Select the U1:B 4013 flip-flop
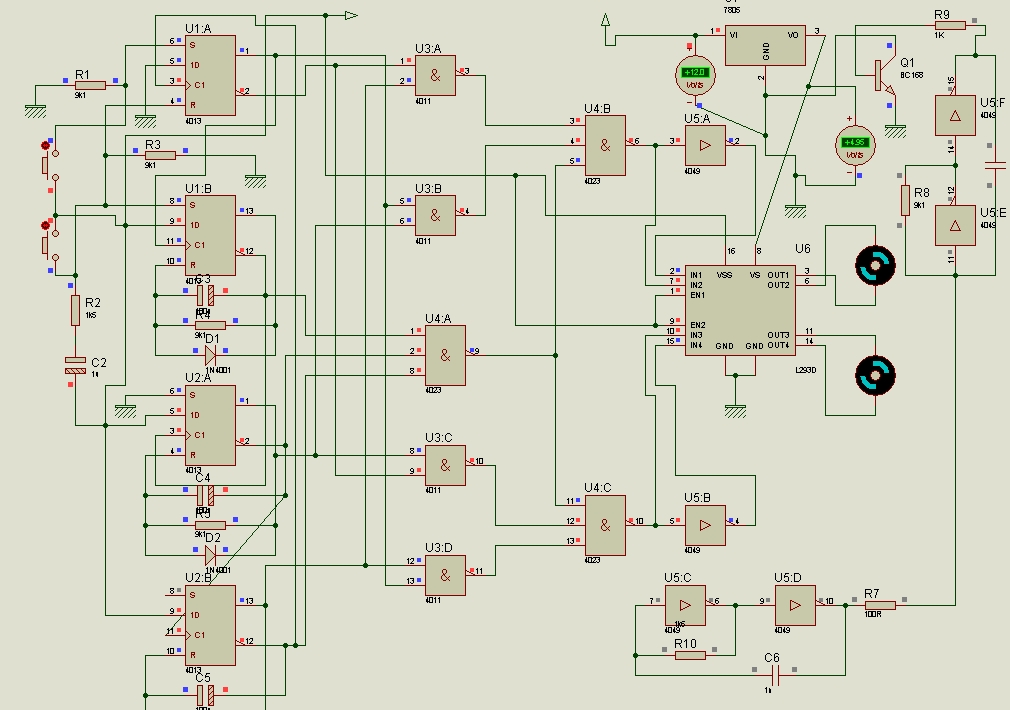The image size is (1010, 710). (210, 235)
